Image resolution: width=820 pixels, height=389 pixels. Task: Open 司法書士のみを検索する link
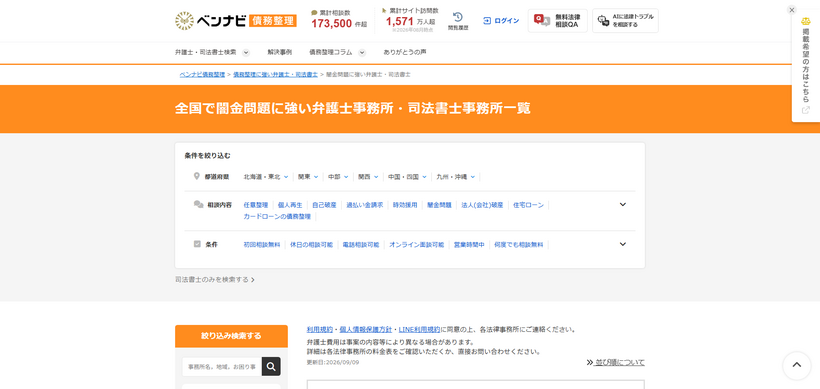click(x=215, y=280)
